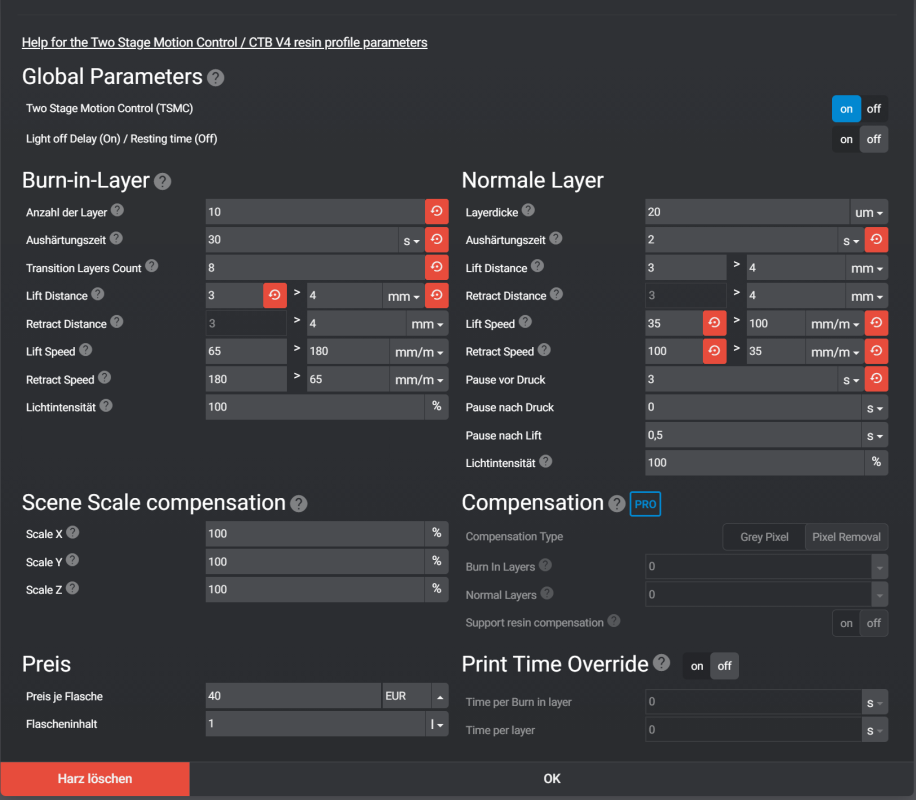This screenshot has height=800, width=916.
Task: Click the help icon next to Layerdicke
Action: pyautogui.click(x=528, y=211)
